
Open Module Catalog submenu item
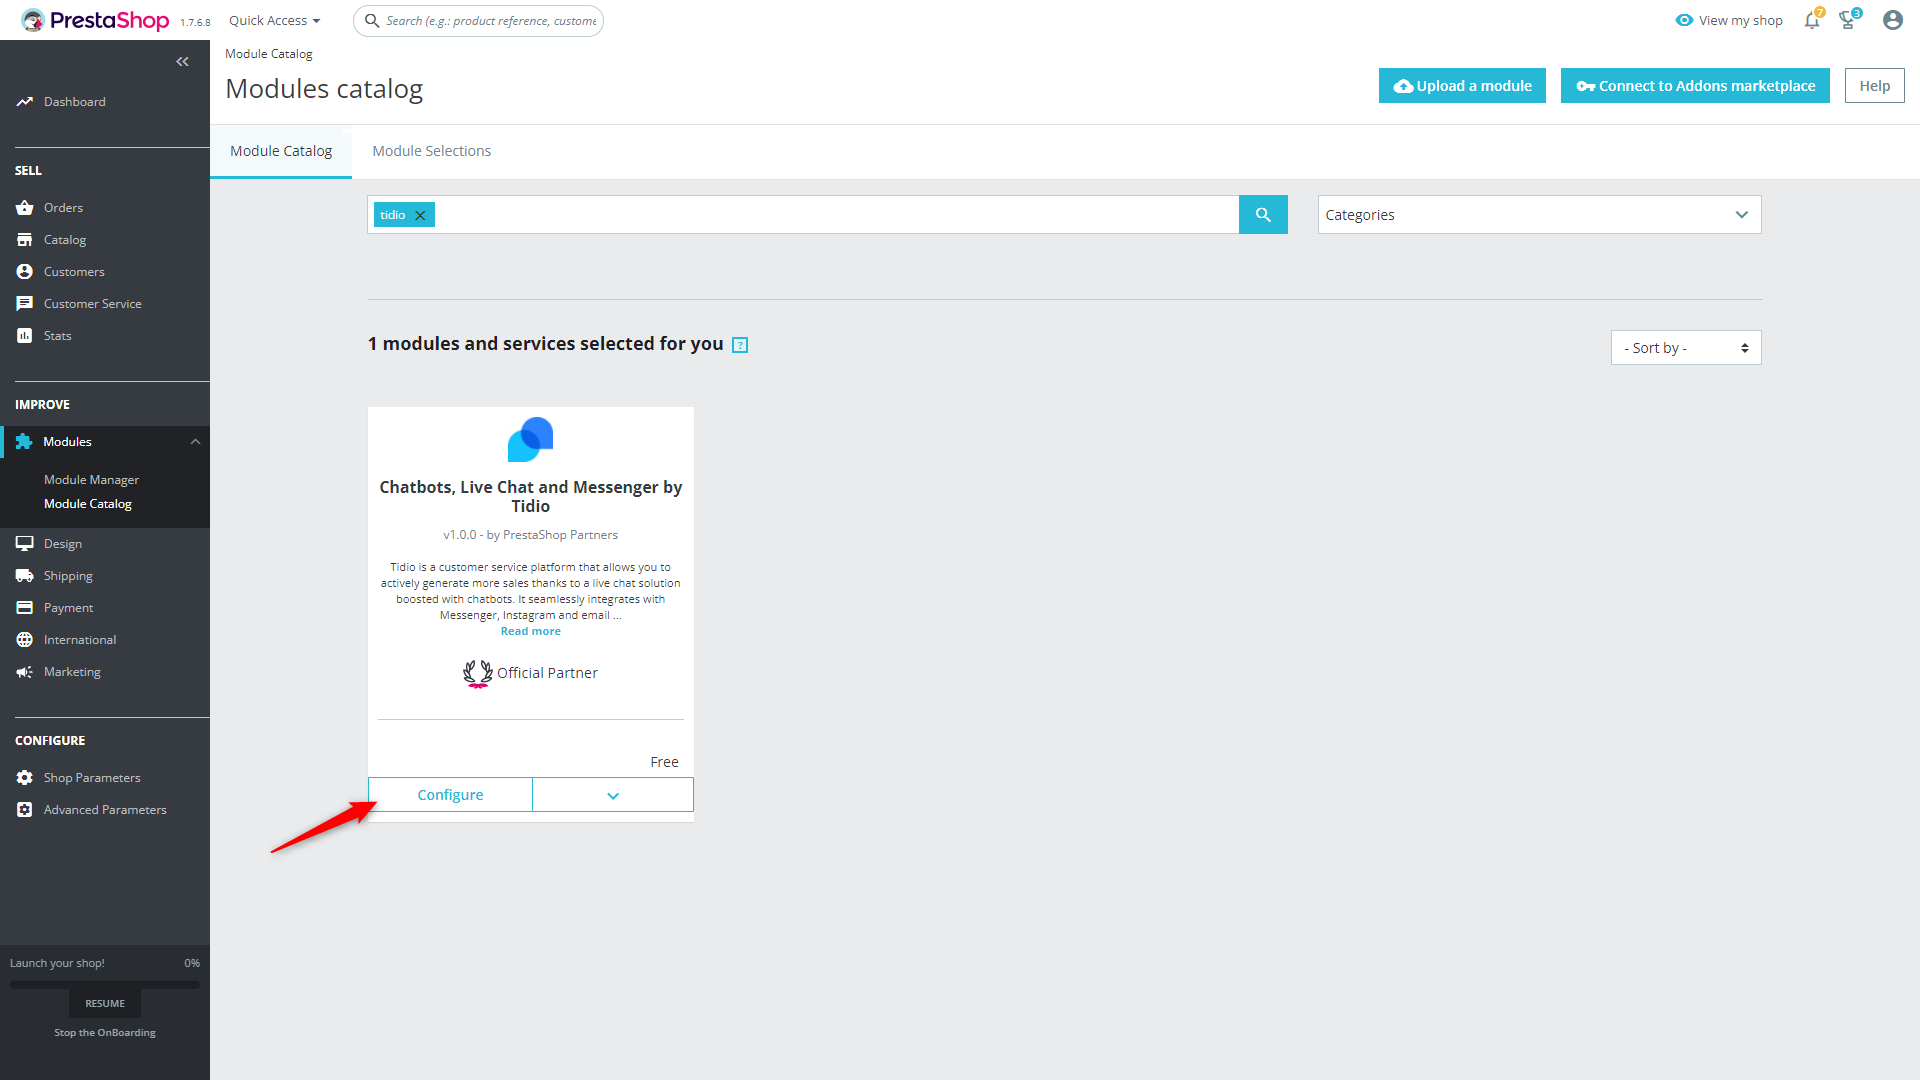(x=88, y=504)
